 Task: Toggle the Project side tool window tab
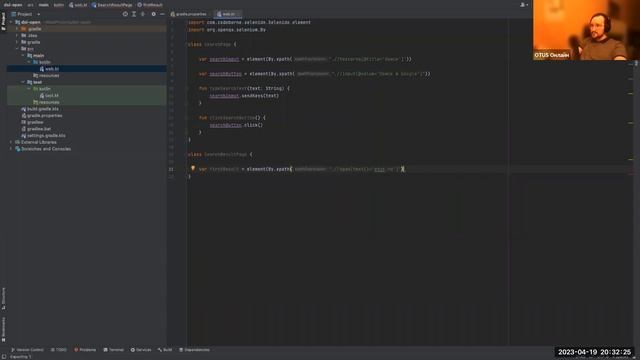(x=3, y=21)
